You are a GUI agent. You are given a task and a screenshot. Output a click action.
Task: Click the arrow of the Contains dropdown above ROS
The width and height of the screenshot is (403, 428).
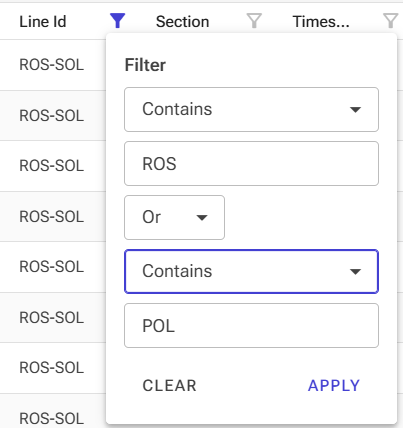point(355,110)
